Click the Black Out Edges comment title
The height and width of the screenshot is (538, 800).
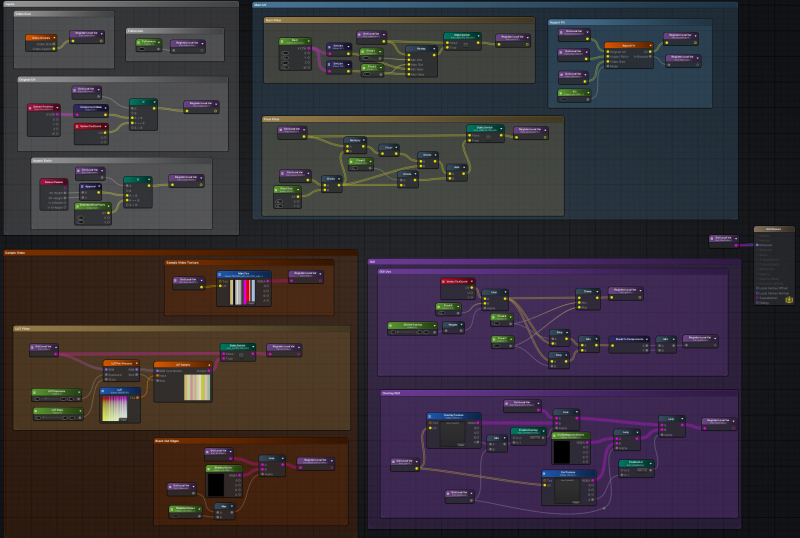[166, 440]
